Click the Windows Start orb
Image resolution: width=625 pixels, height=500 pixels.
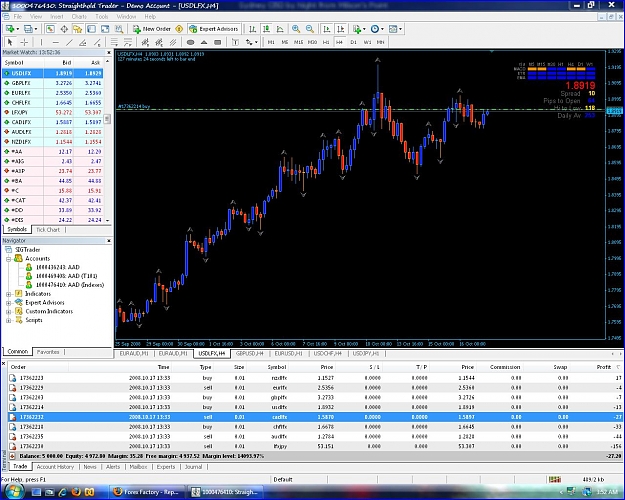point(14,491)
